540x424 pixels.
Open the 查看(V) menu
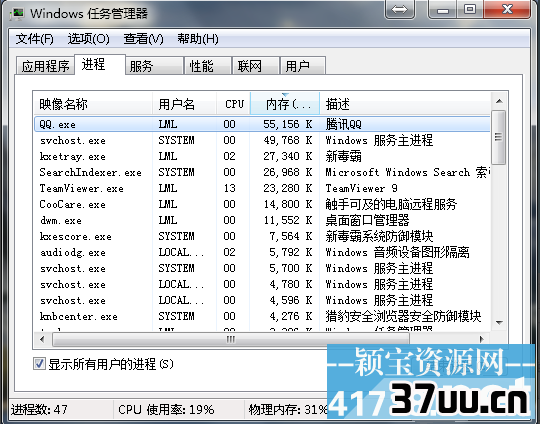click(144, 39)
